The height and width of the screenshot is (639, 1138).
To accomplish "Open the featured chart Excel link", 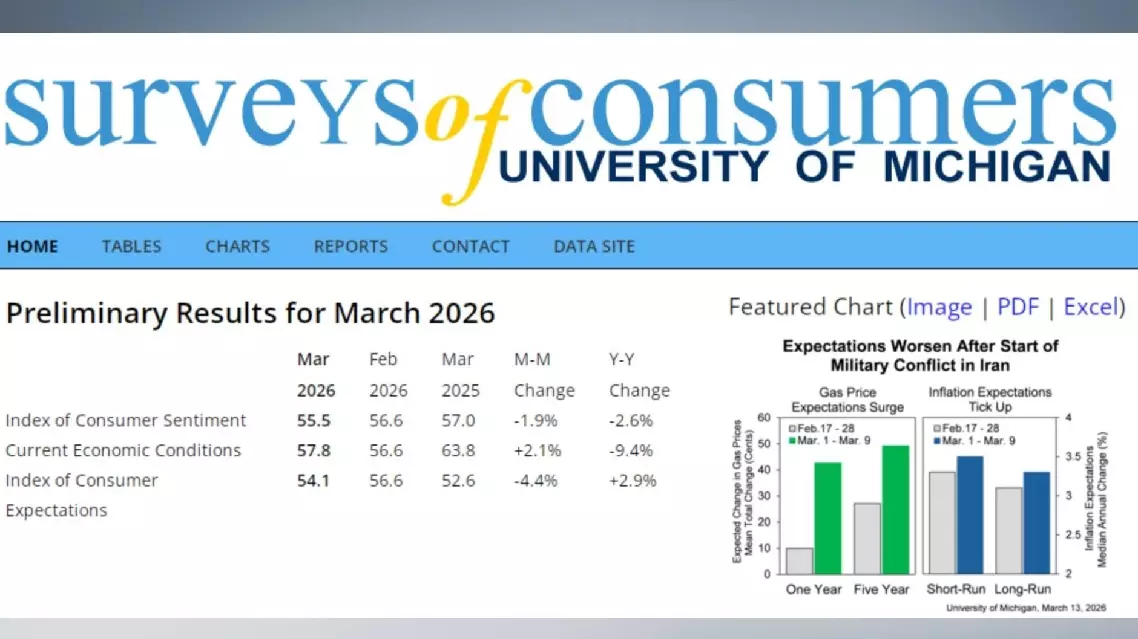I will pyautogui.click(x=1090, y=307).
